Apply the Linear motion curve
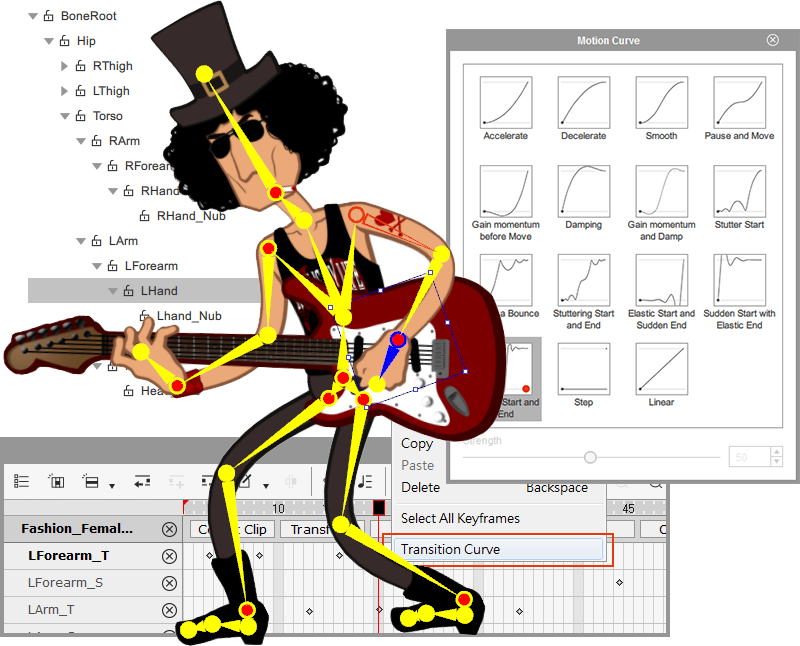The image size is (800, 646). coord(661,368)
